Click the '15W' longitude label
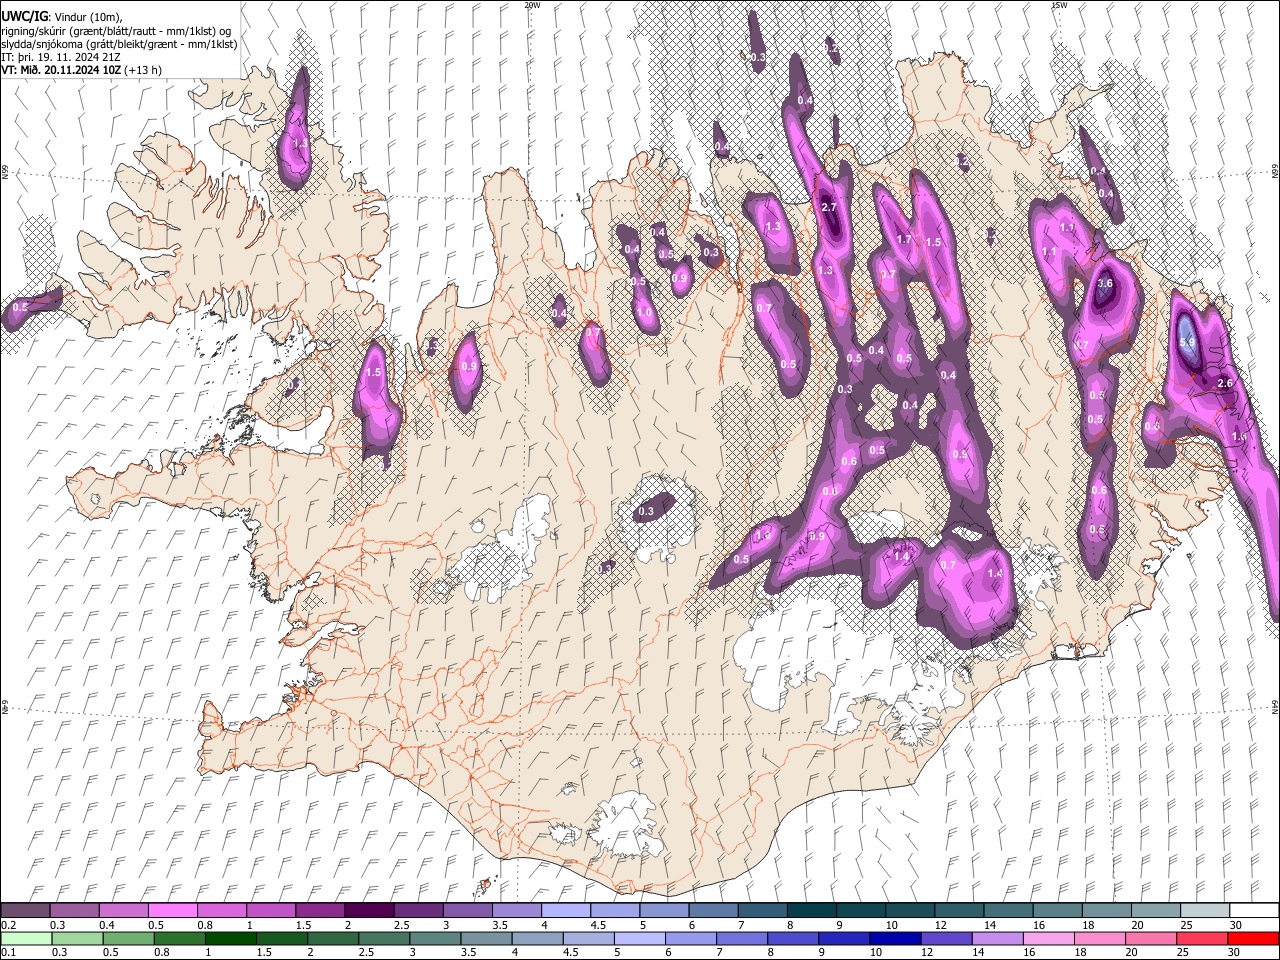The width and height of the screenshot is (1280, 960). coord(1059,5)
